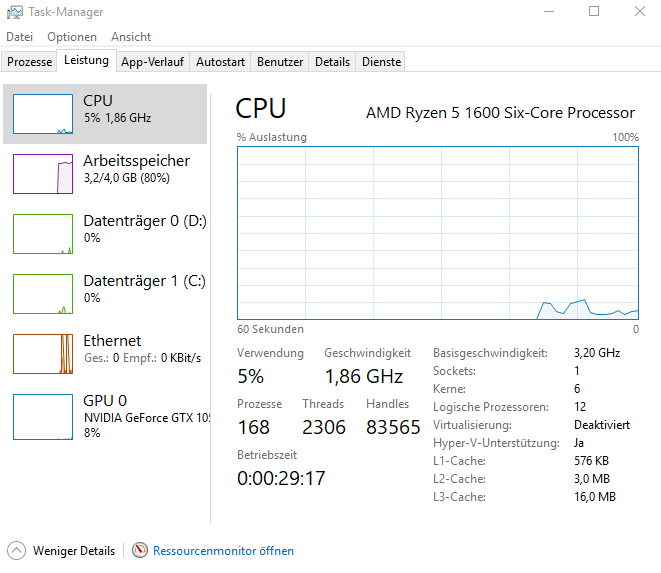Open the Datenträger 1 (C:) graph
The width and height of the screenshot is (661, 573).
[x=43, y=293]
